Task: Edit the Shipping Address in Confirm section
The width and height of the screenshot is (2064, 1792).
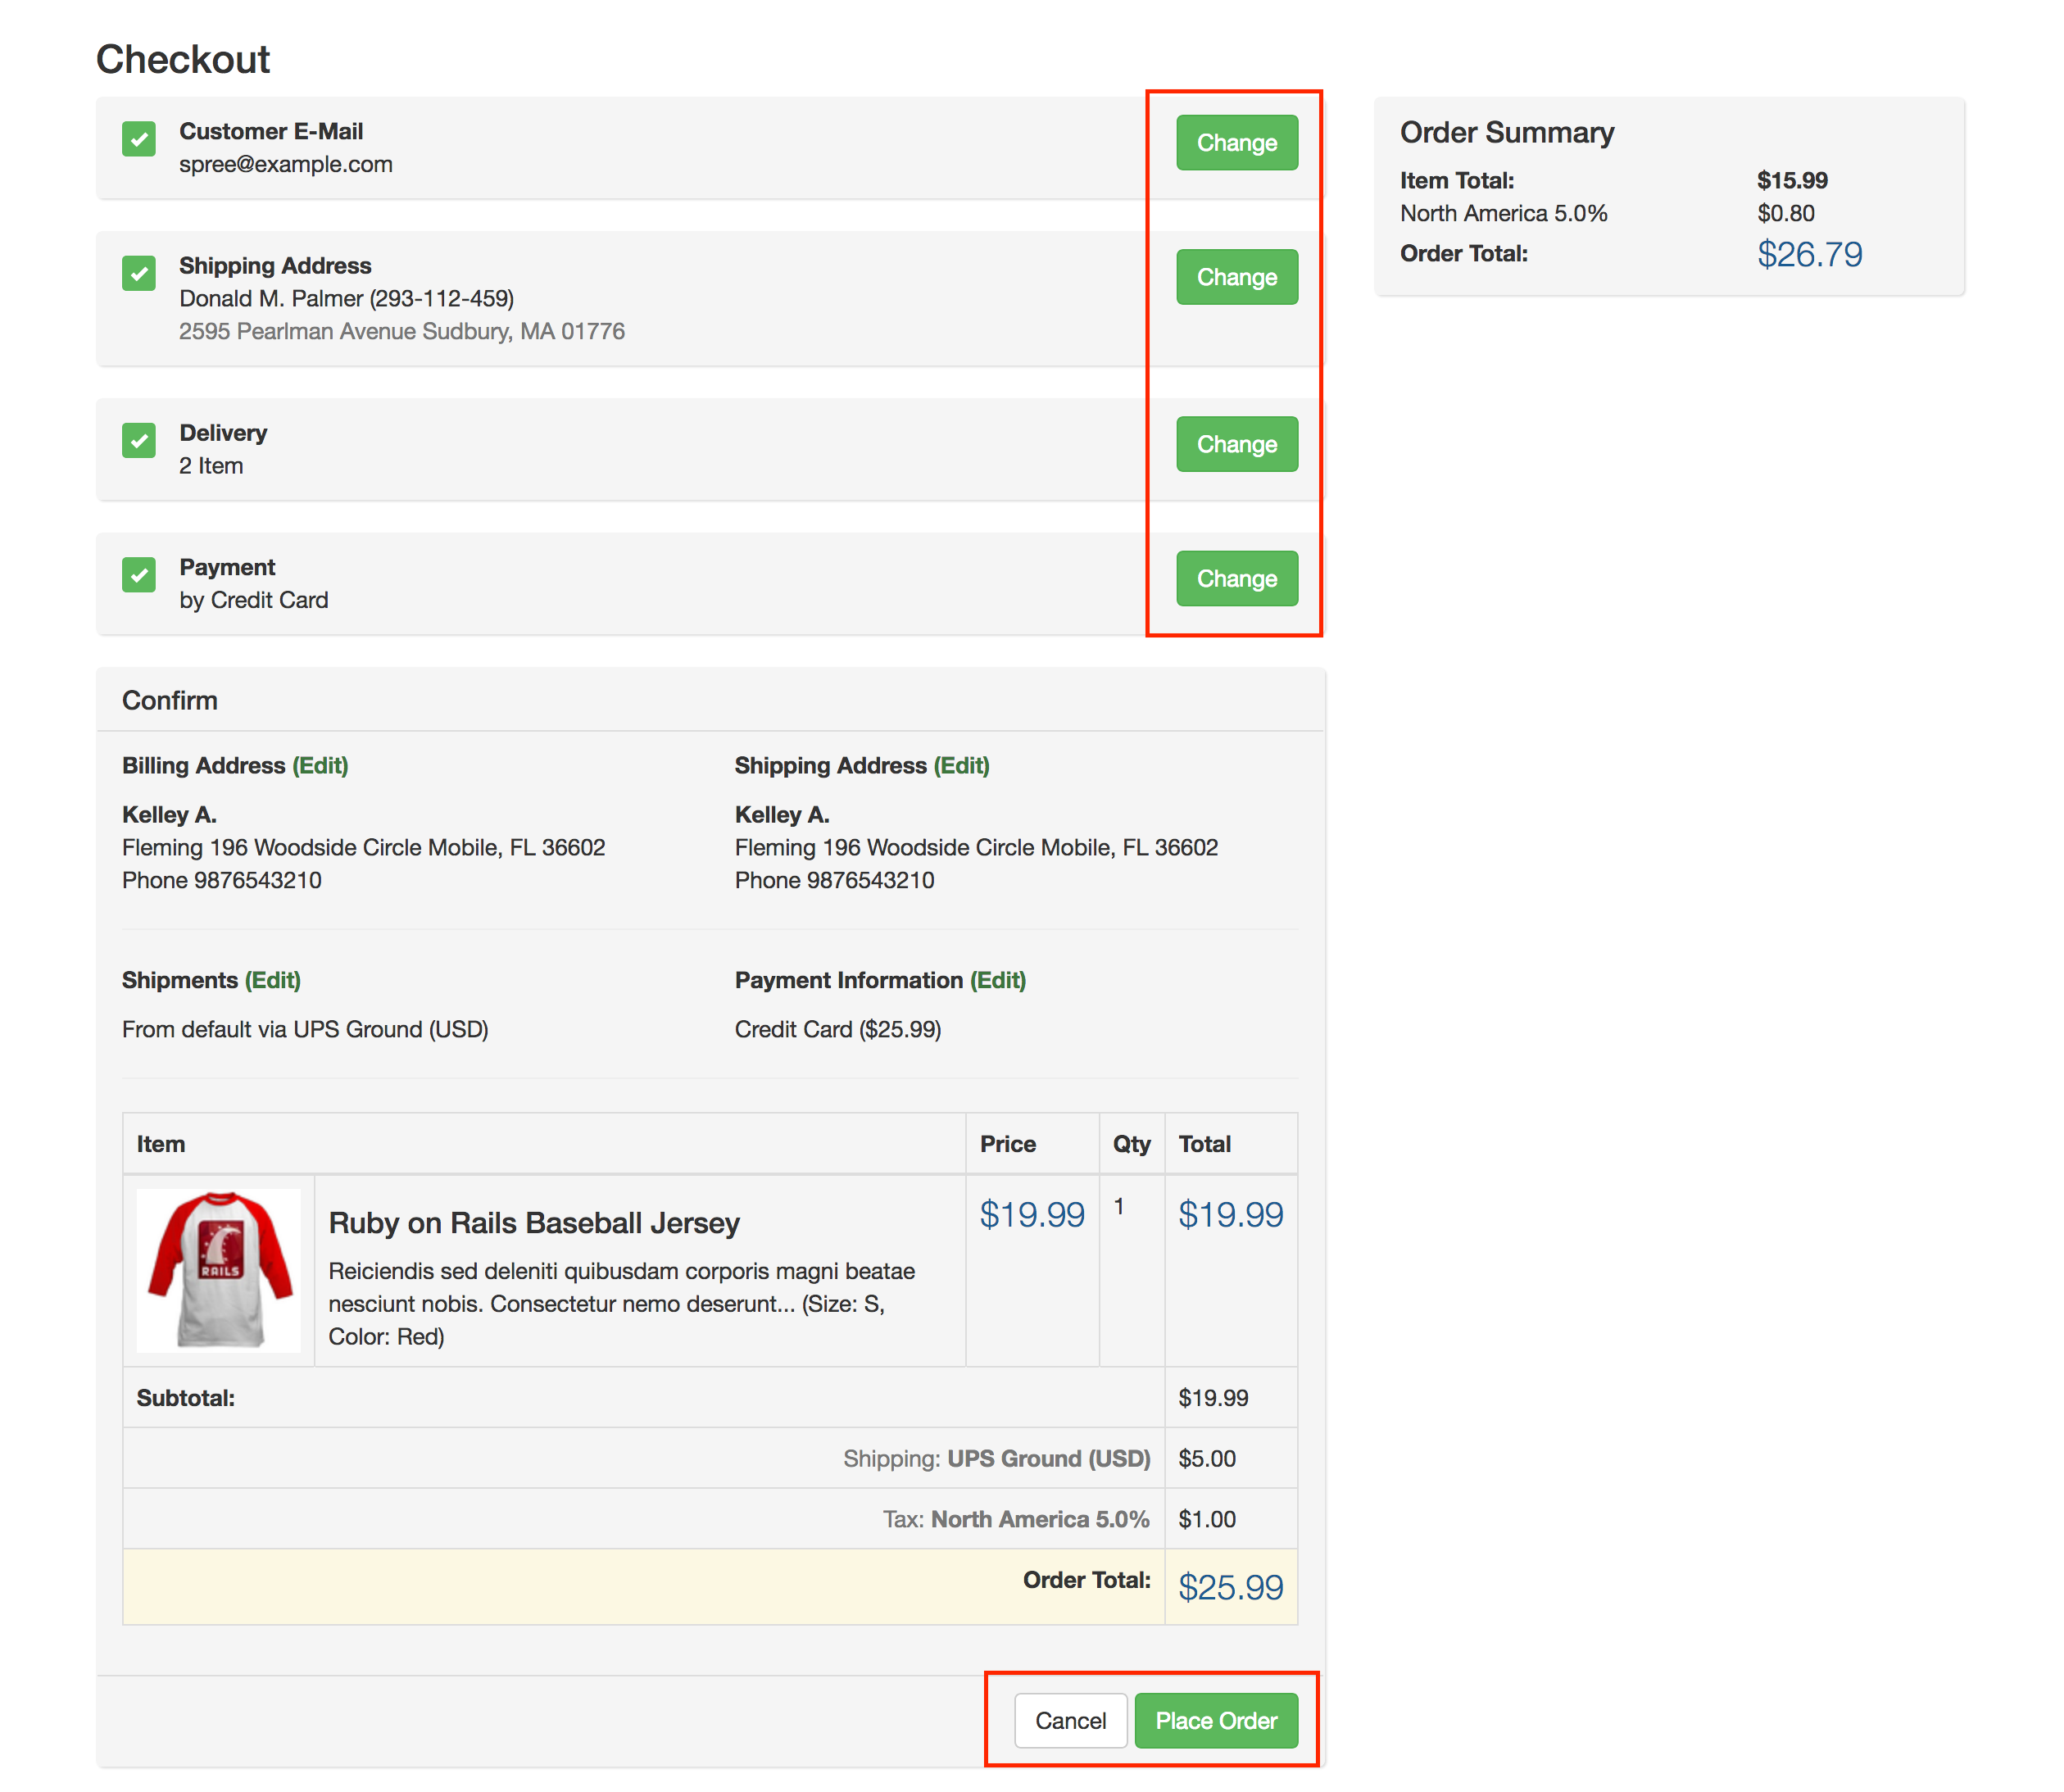Action: 961,766
